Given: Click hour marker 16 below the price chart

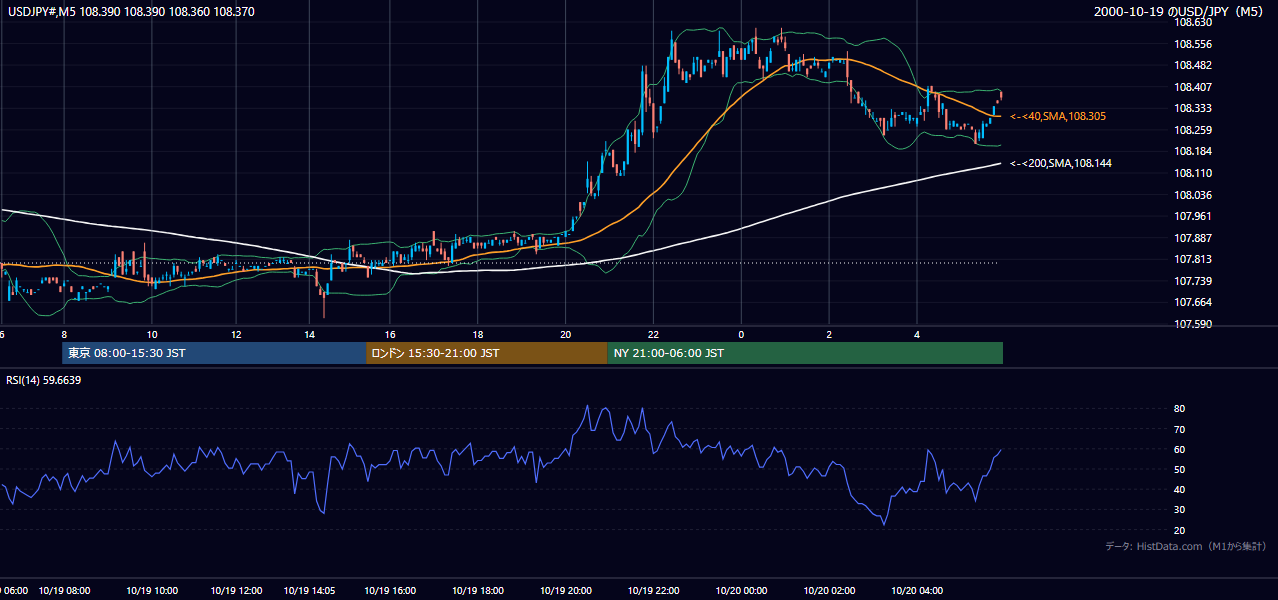Looking at the screenshot, I should pyautogui.click(x=390, y=335).
